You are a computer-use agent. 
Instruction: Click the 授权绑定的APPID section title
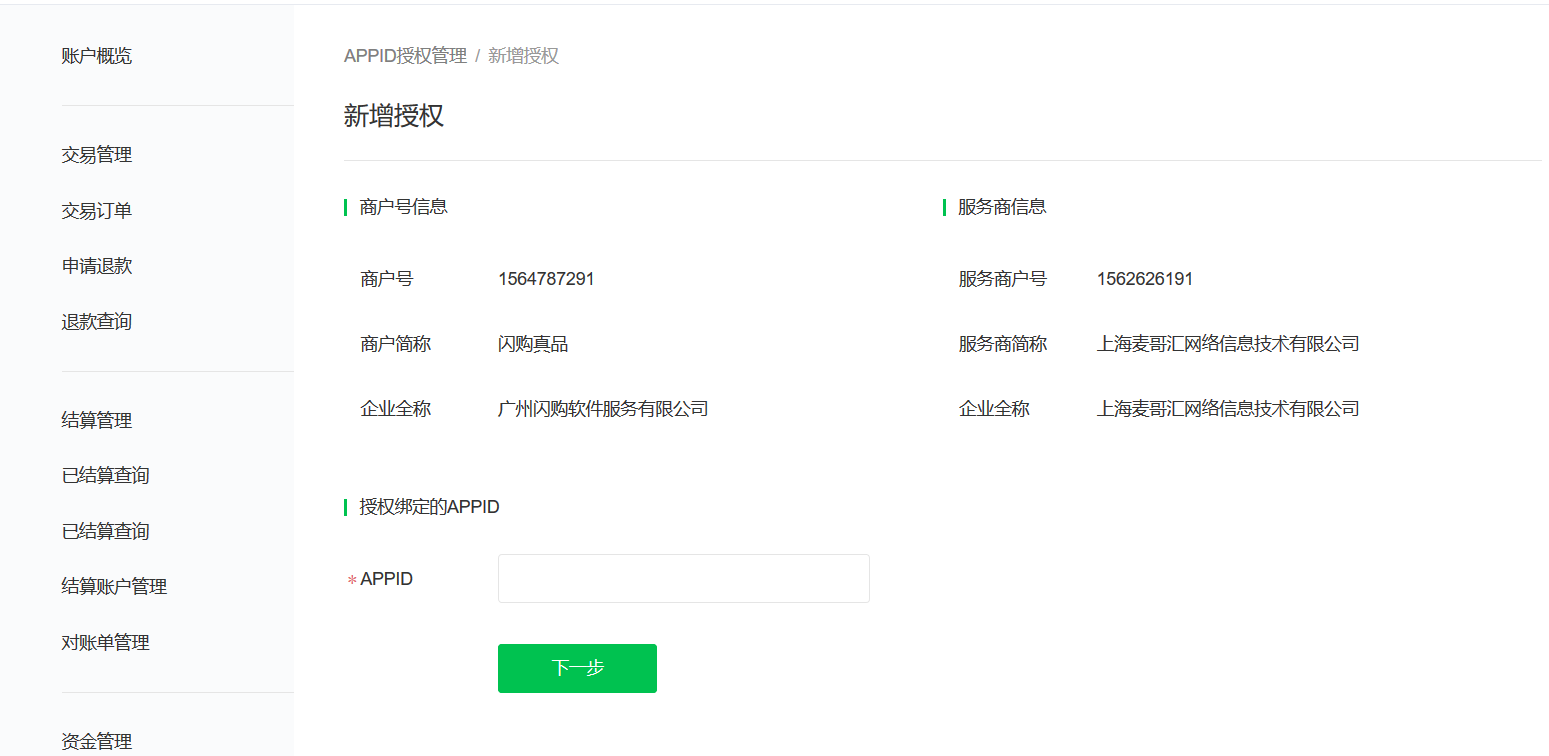430,507
